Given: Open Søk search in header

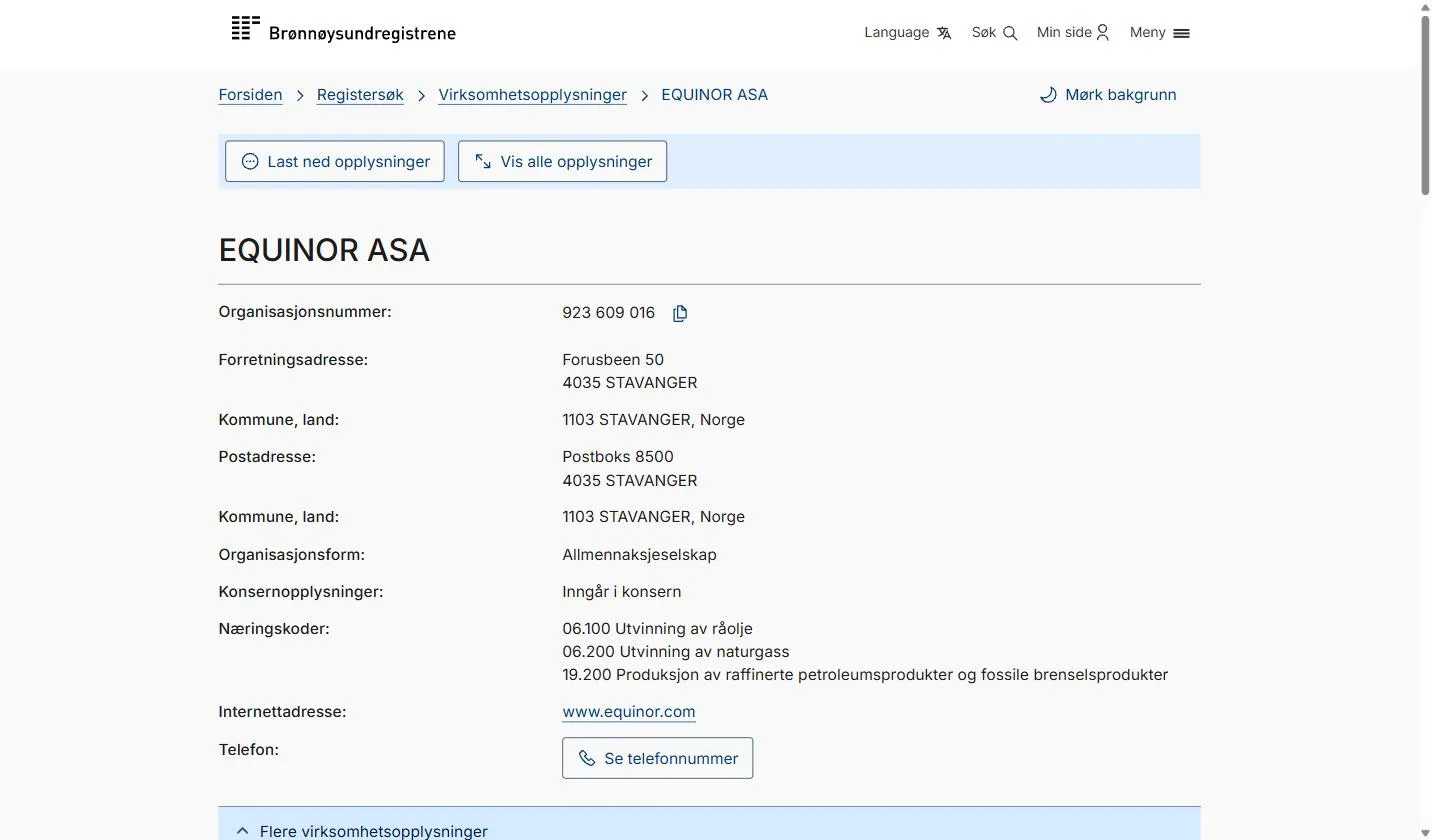Looking at the screenshot, I should point(994,33).
